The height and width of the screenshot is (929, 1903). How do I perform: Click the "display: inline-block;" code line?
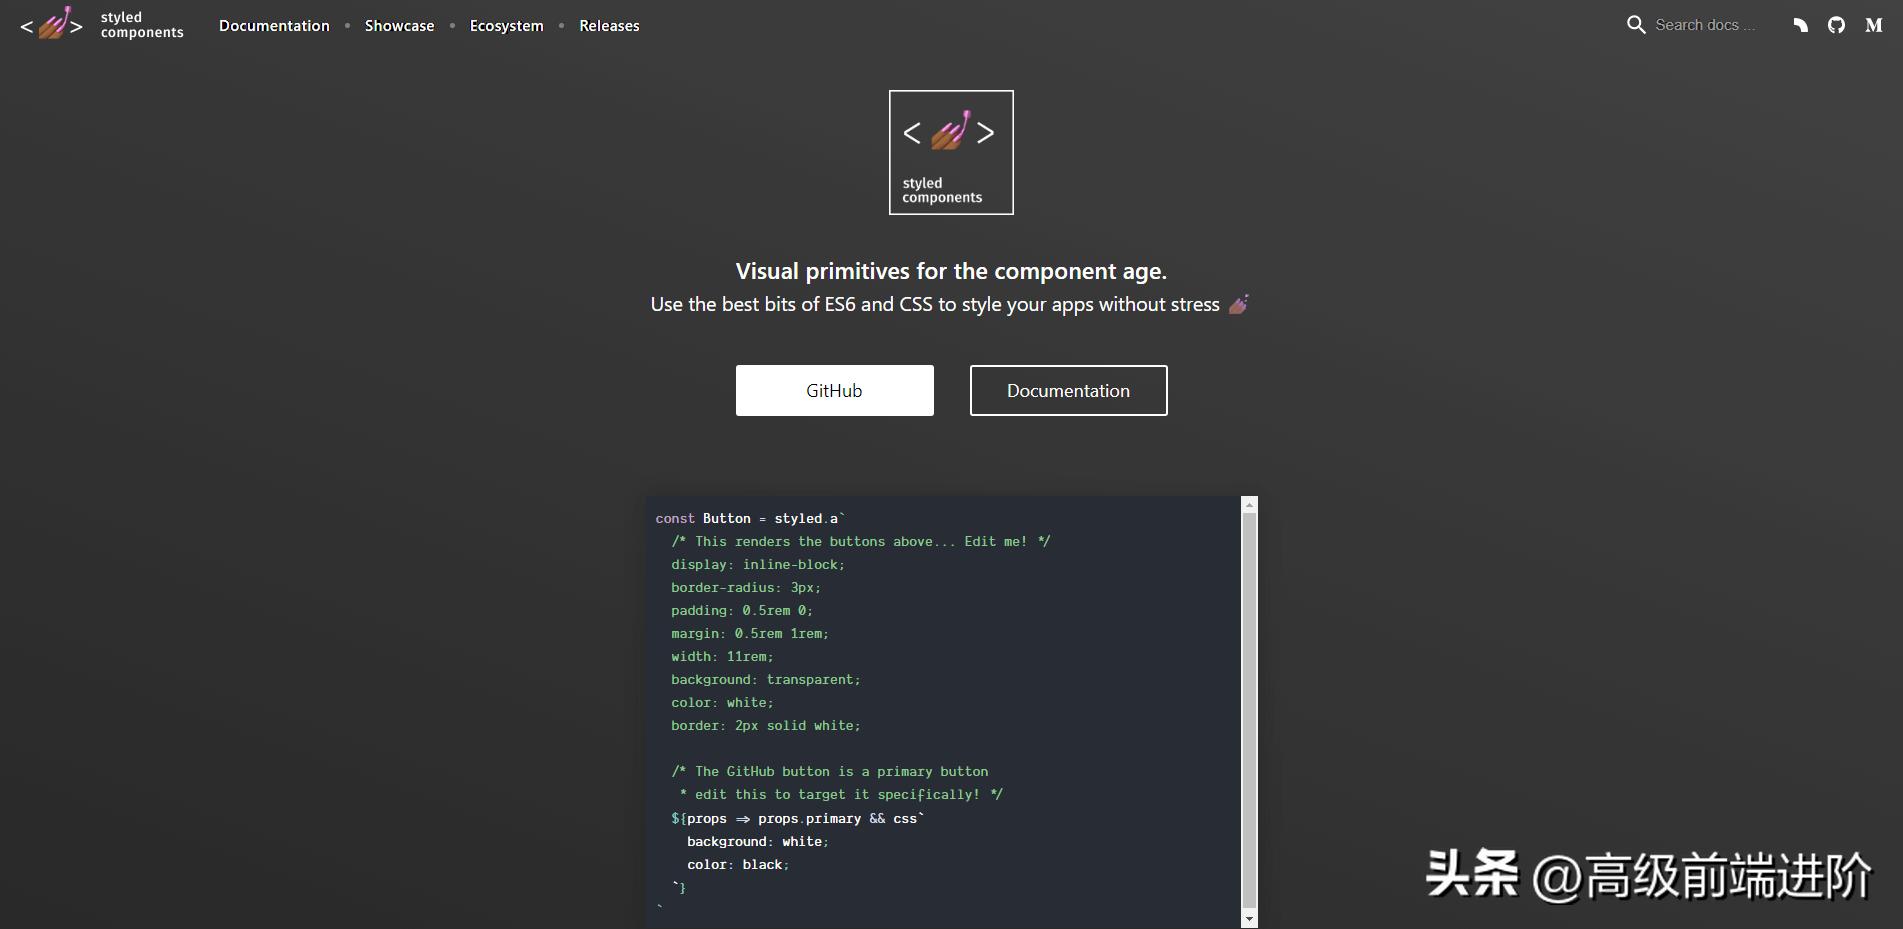[758, 564]
